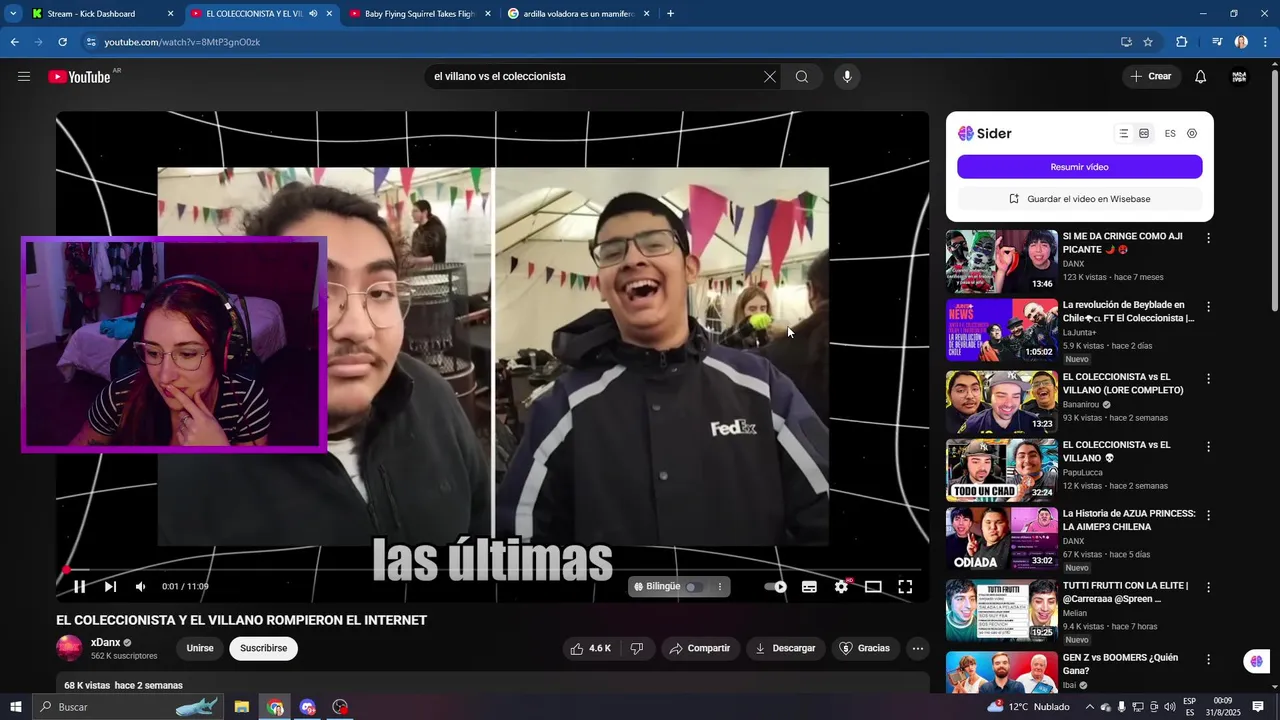The height and width of the screenshot is (720, 1280).
Task: Open a new browser tab
Action: click(670, 14)
